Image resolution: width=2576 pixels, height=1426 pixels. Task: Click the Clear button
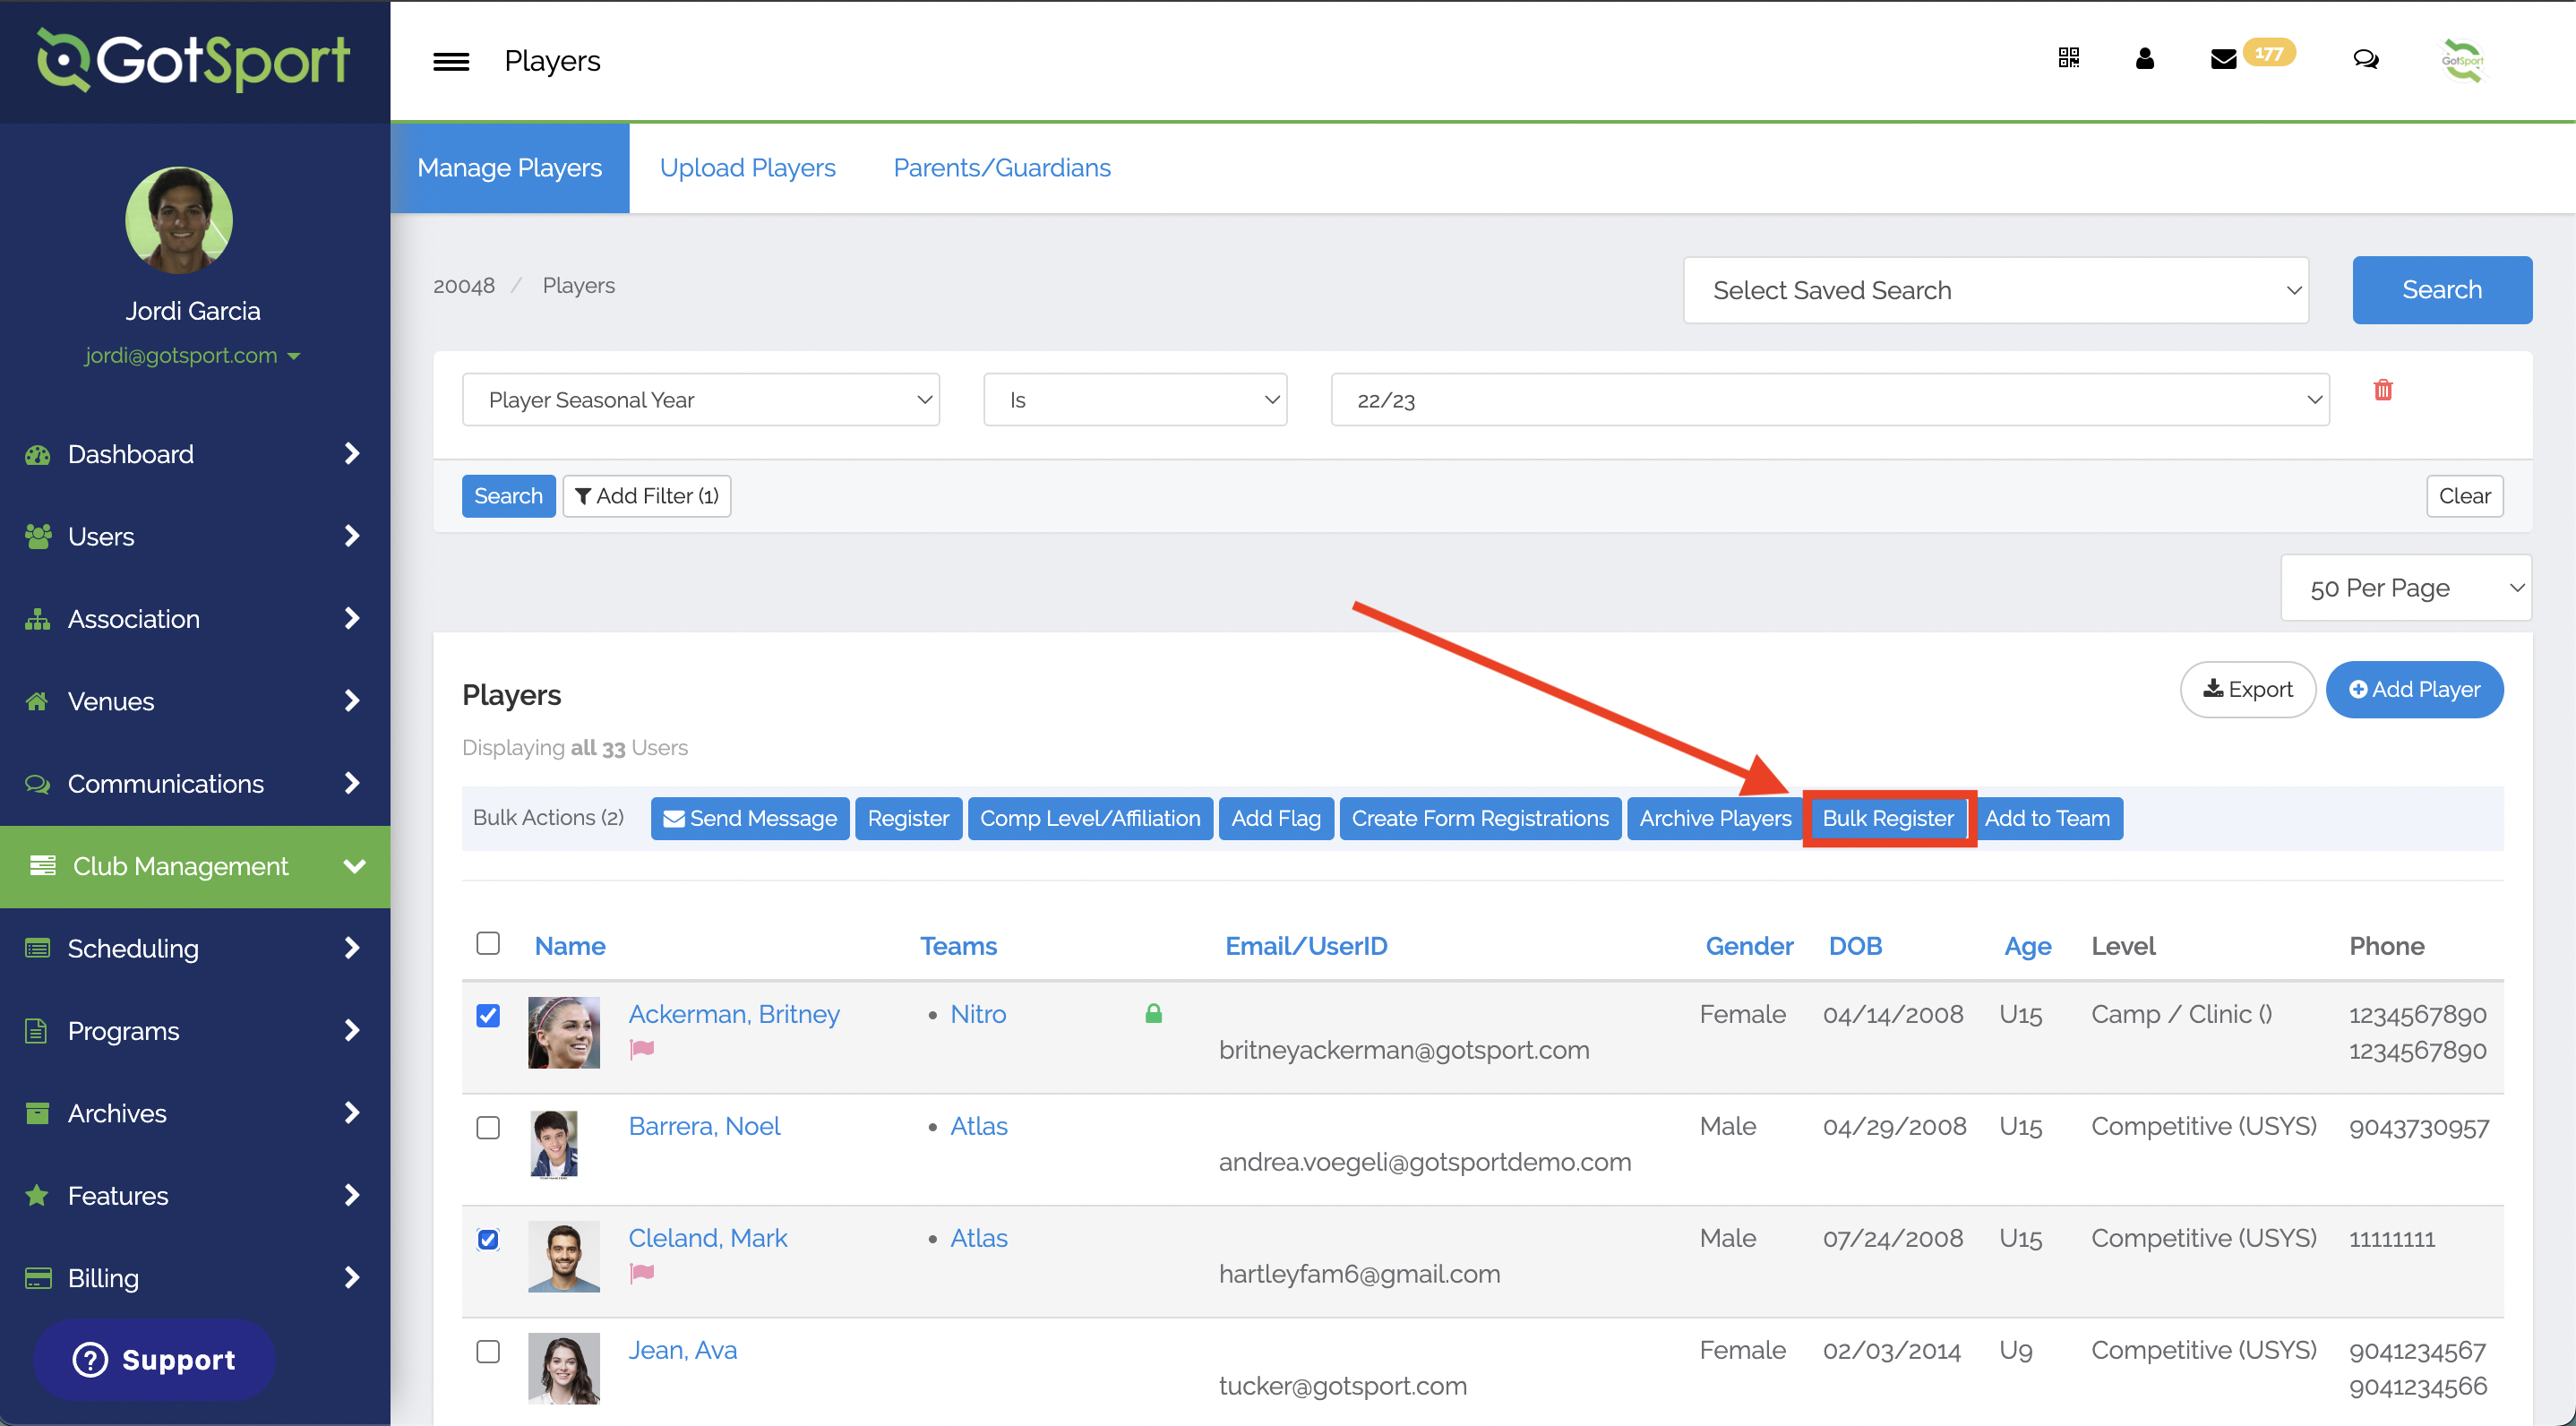pos(2465,496)
